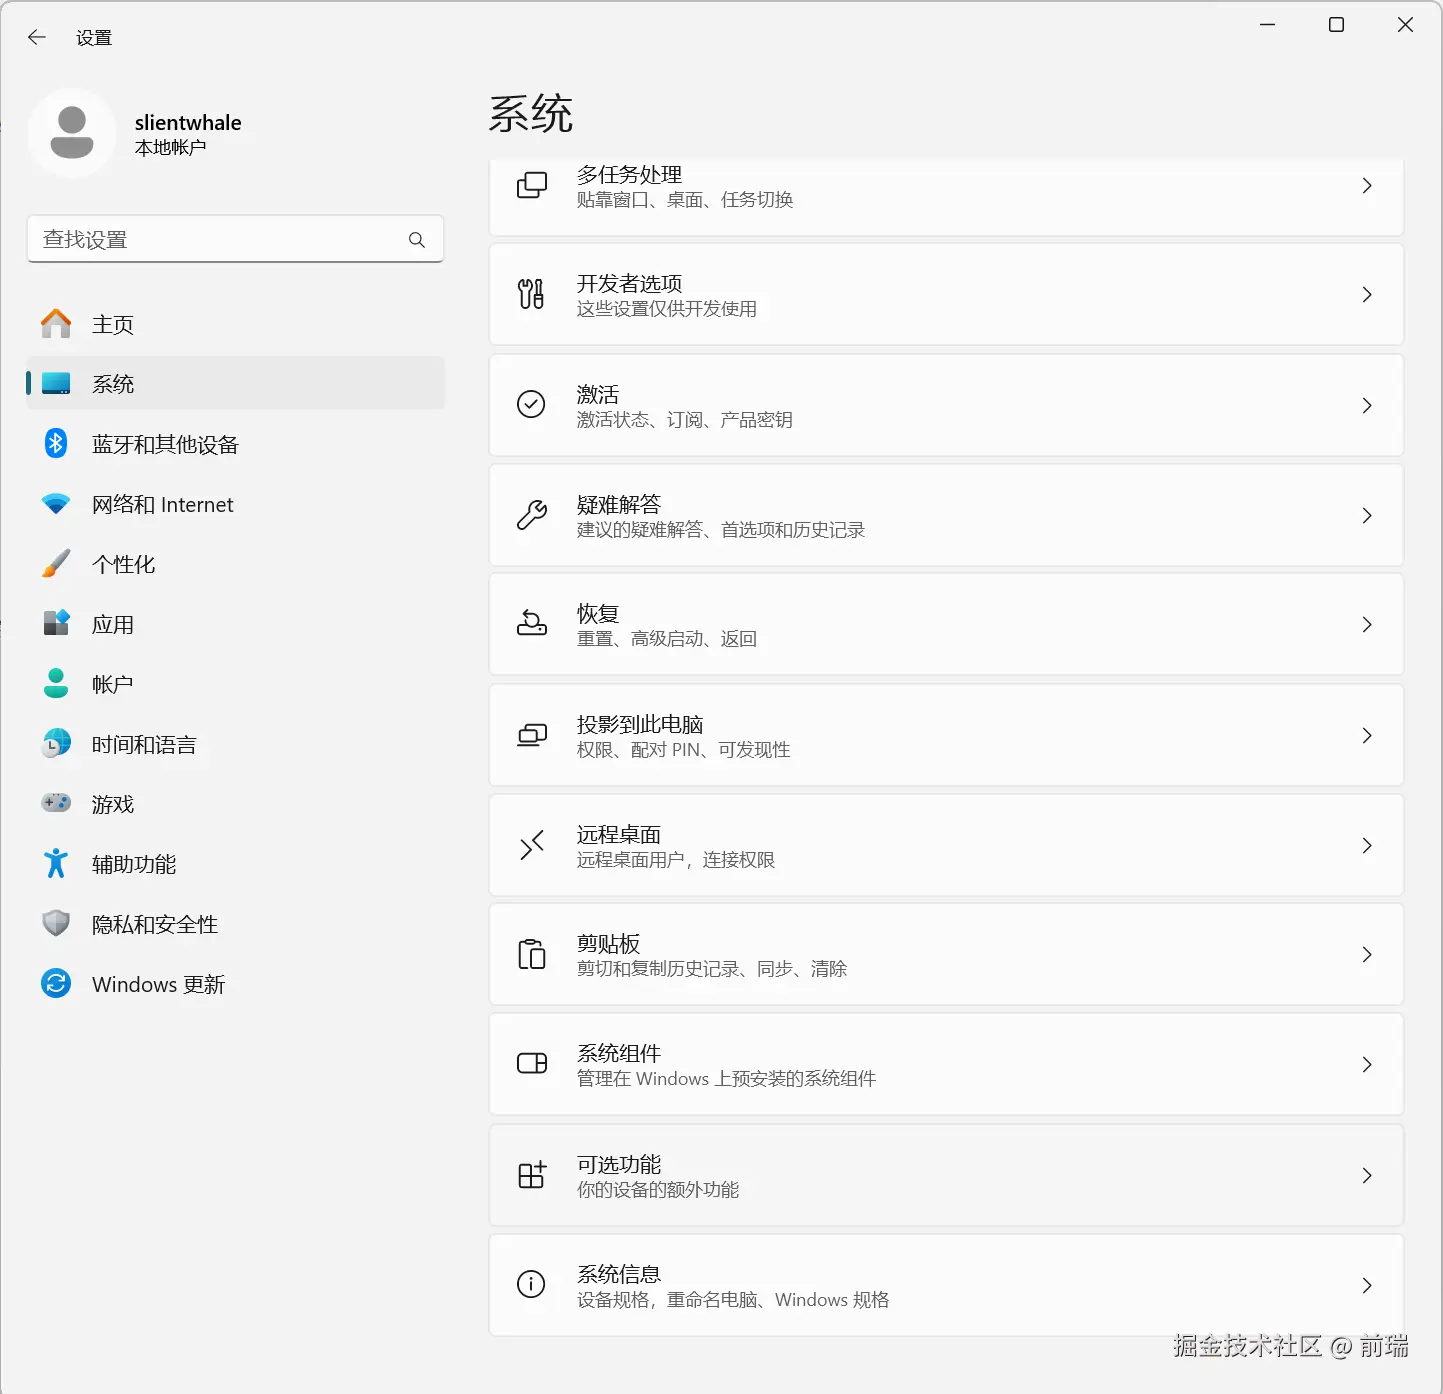The height and width of the screenshot is (1394, 1443).
Task: Click the search magnifier icon
Action: point(417,240)
